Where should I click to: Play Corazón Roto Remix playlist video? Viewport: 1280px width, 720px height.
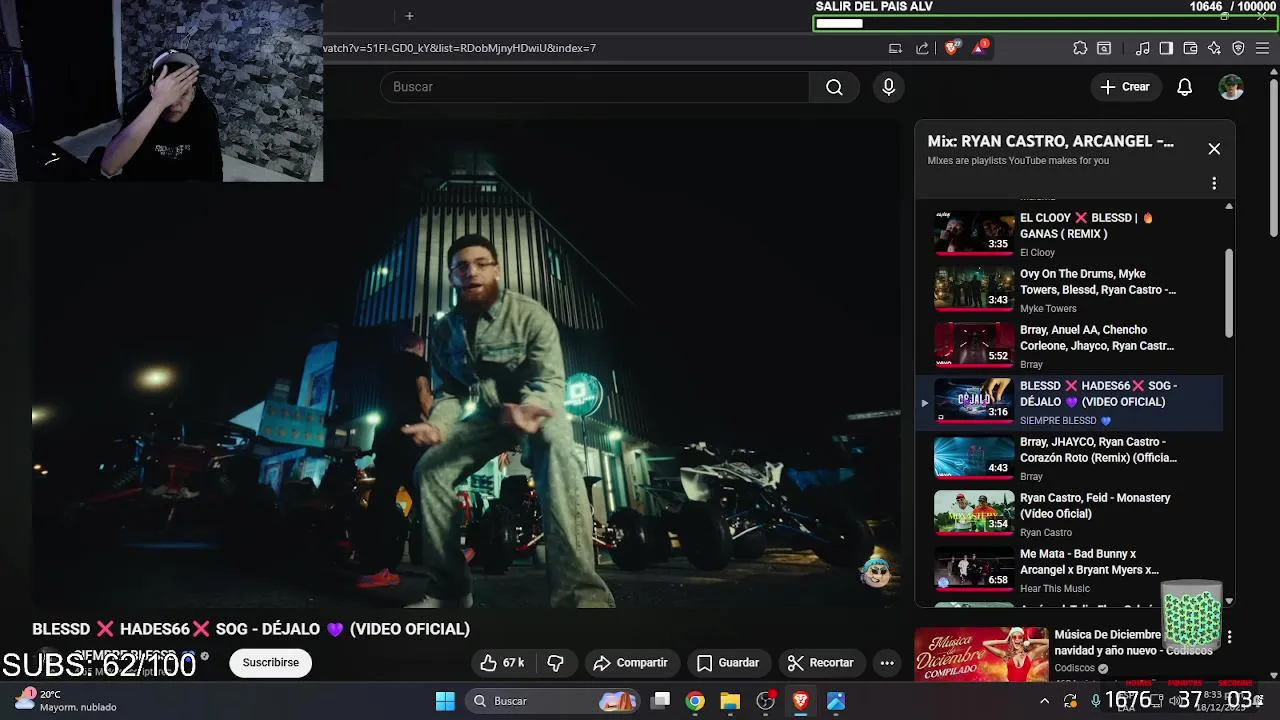1069,458
